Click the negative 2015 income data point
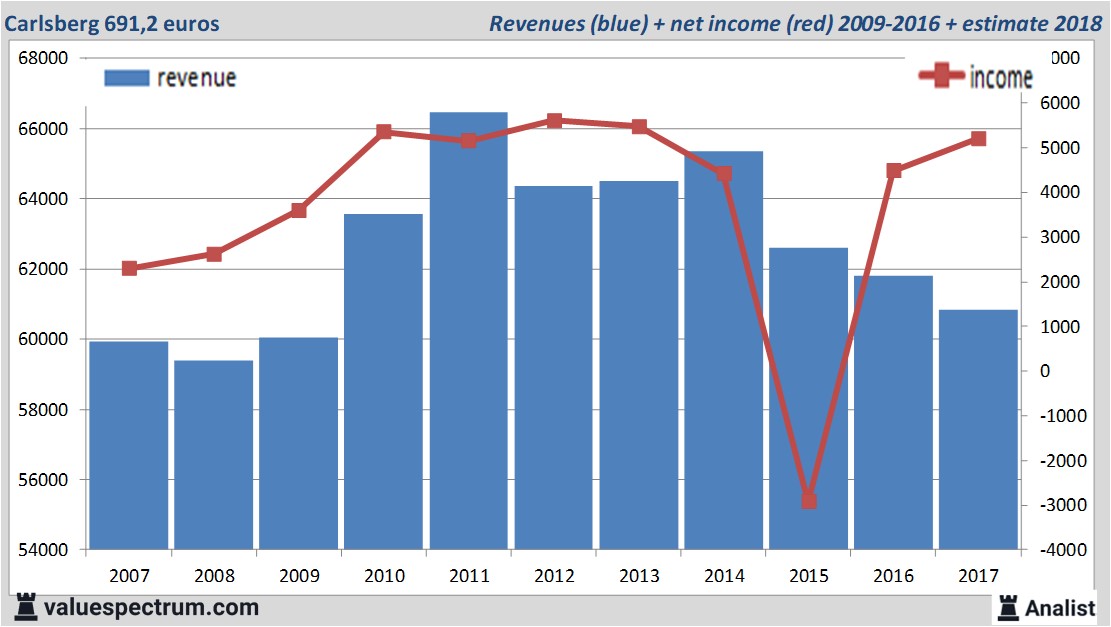Viewport: 1111px width, 627px height. click(809, 502)
